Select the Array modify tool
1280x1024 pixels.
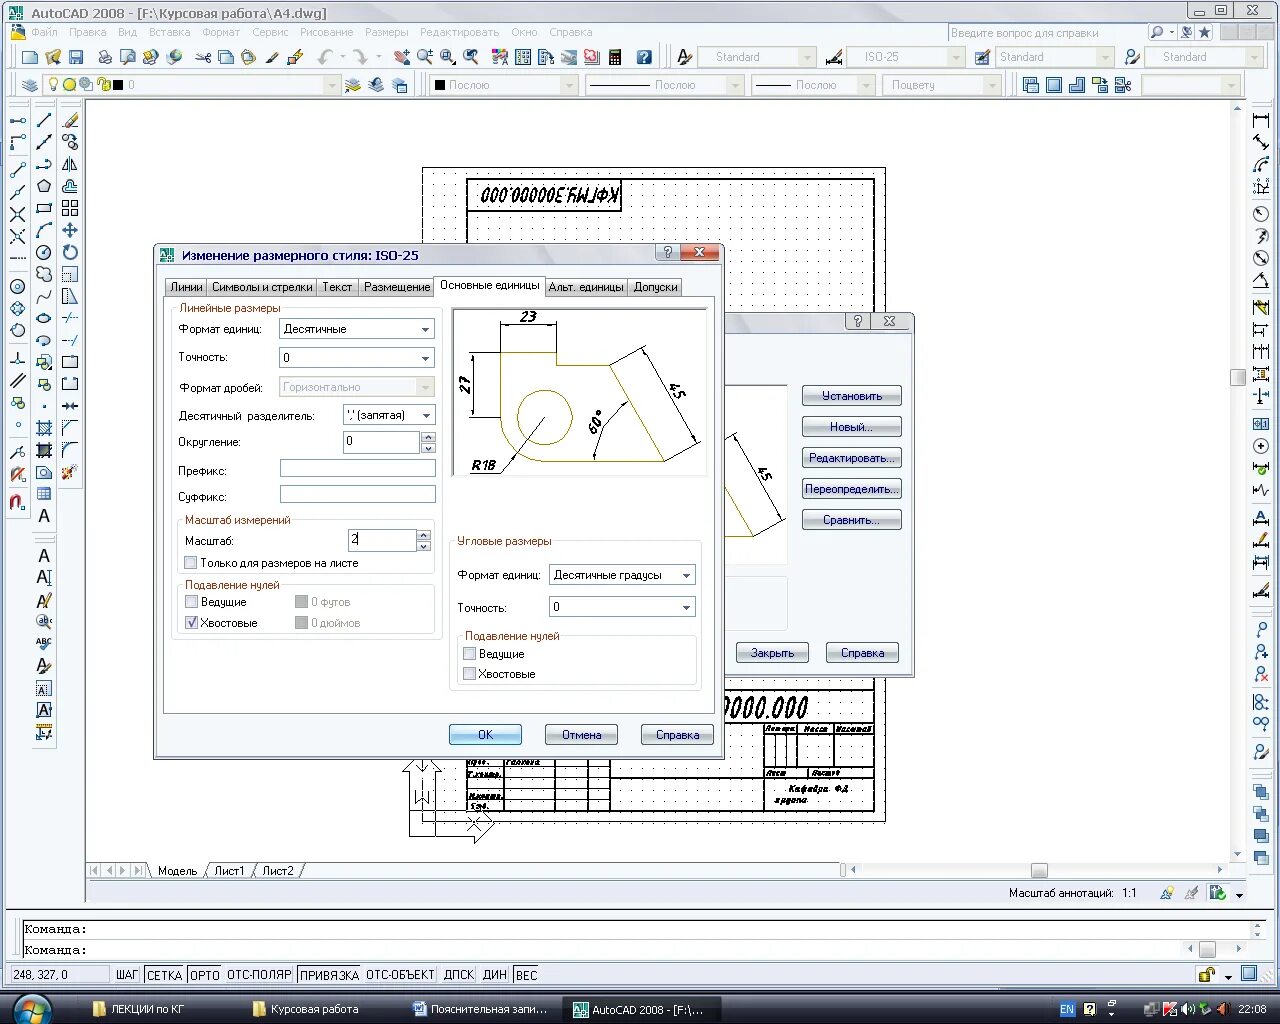point(70,208)
